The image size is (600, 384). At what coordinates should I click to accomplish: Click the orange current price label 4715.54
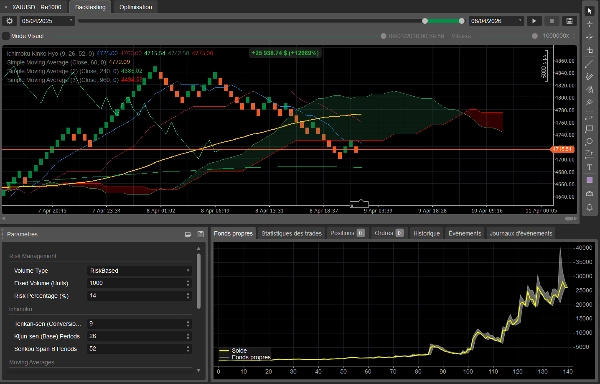(x=562, y=149)
